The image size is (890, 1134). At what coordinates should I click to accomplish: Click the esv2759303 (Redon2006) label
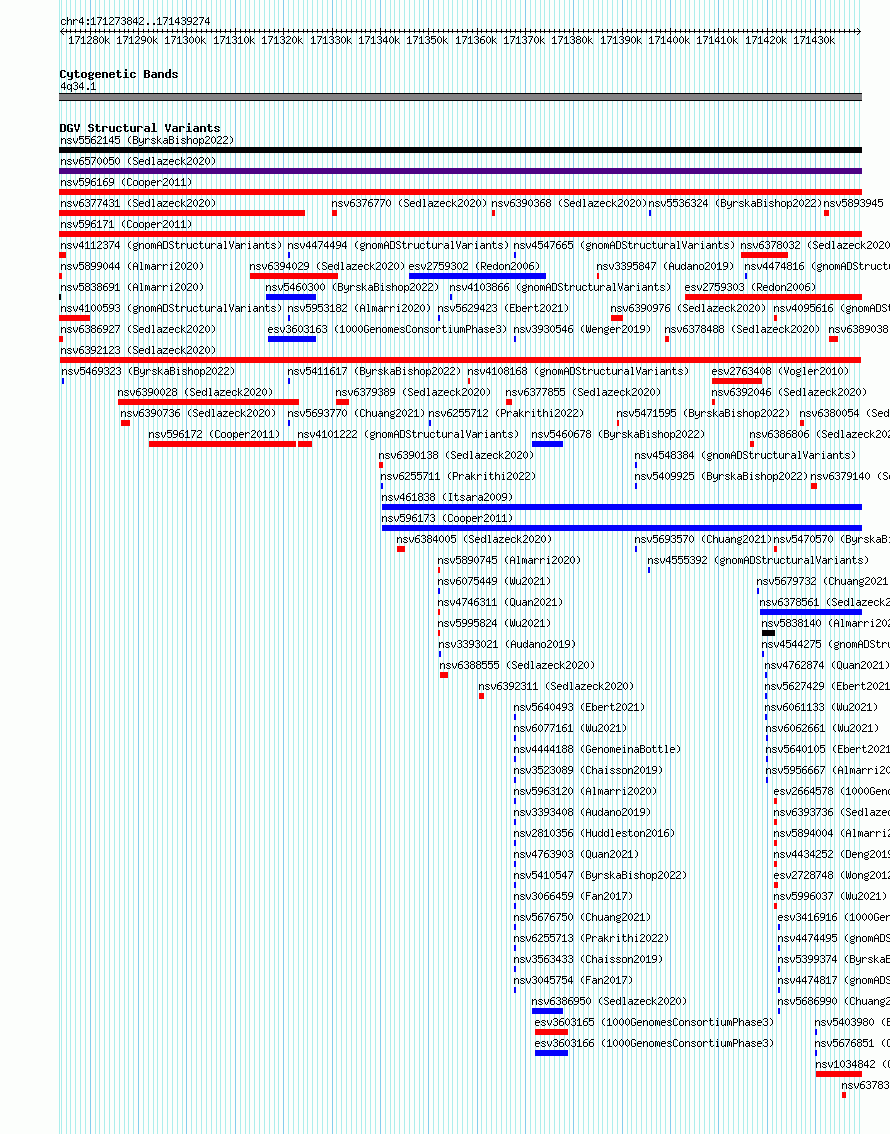pos(750,287)
